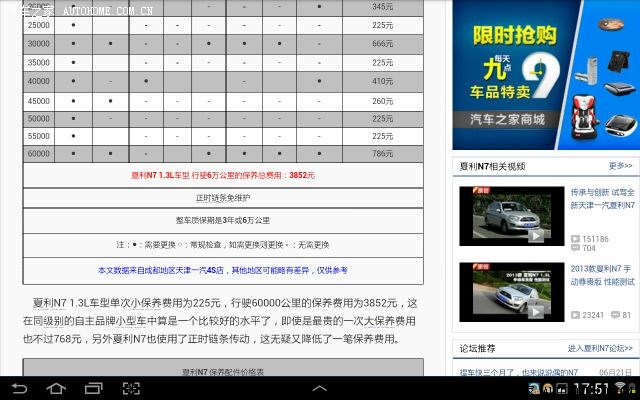Click 更多>> in 夏利N7相关视频 section
This screenshot has height=400, width=640.
tap(619, 166)
